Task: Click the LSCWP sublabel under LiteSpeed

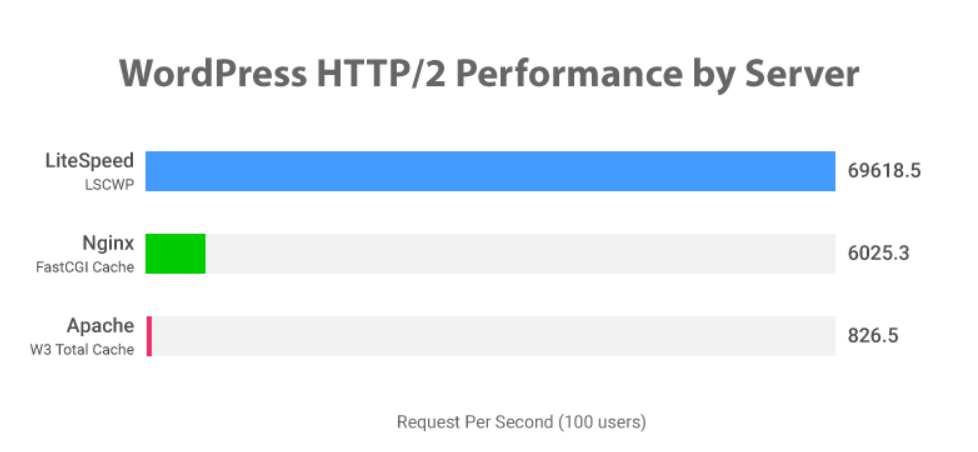Action: click(x=109, y=182)
